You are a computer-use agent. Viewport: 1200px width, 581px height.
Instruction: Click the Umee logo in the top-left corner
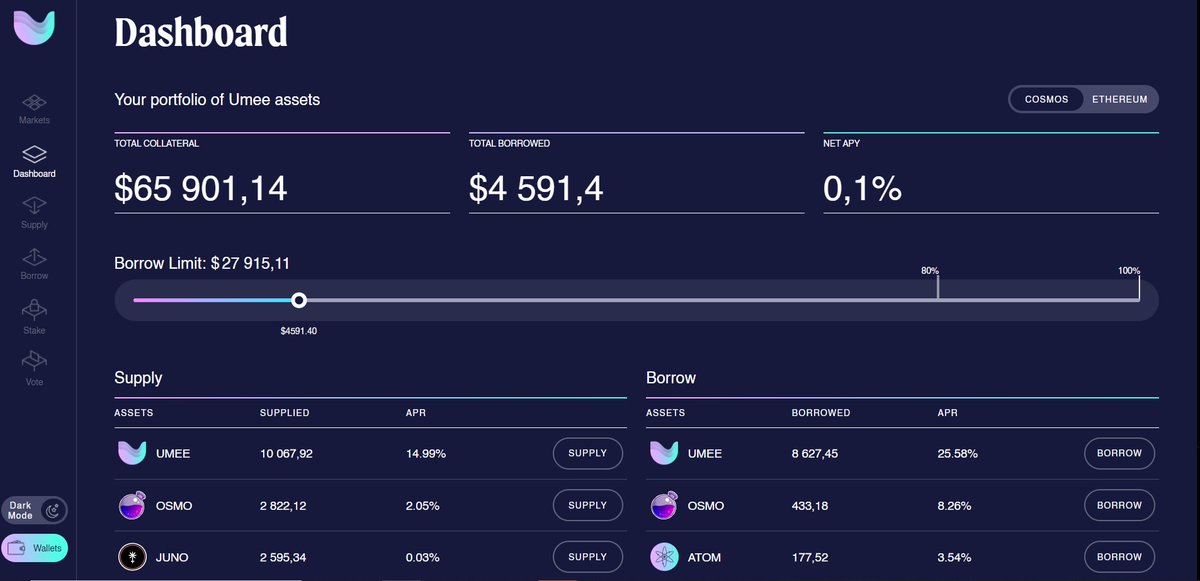point(33,27)
